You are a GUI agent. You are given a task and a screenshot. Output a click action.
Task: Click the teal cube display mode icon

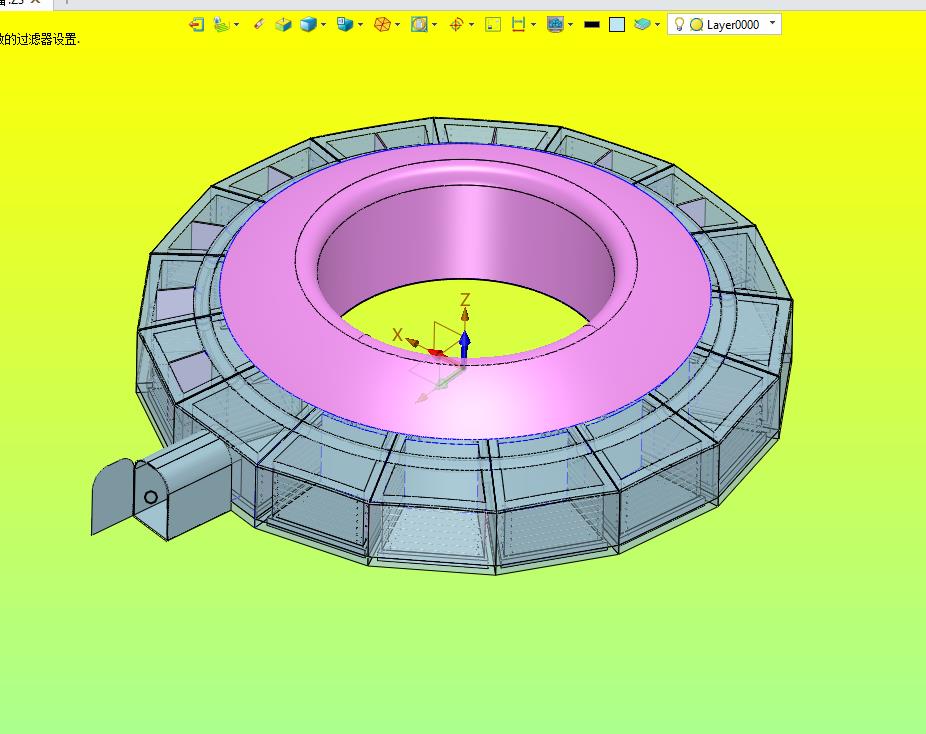click(345, 25)
